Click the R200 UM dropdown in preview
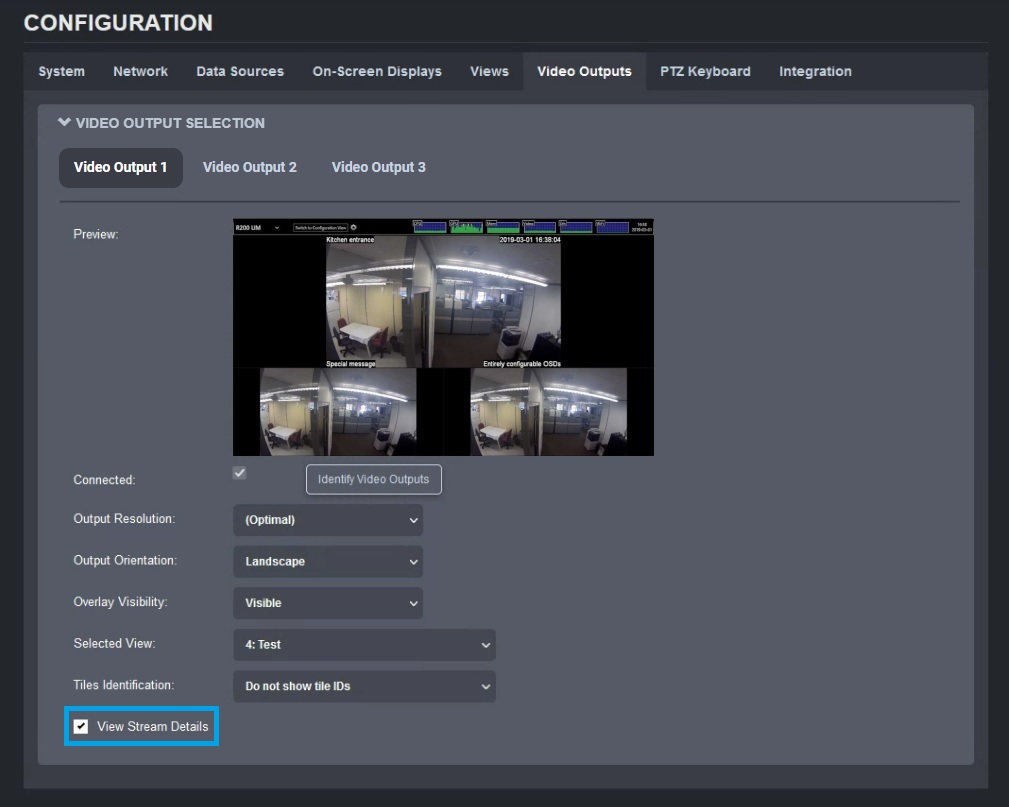This screenshot has width=1009, height=807. point(257,228)
